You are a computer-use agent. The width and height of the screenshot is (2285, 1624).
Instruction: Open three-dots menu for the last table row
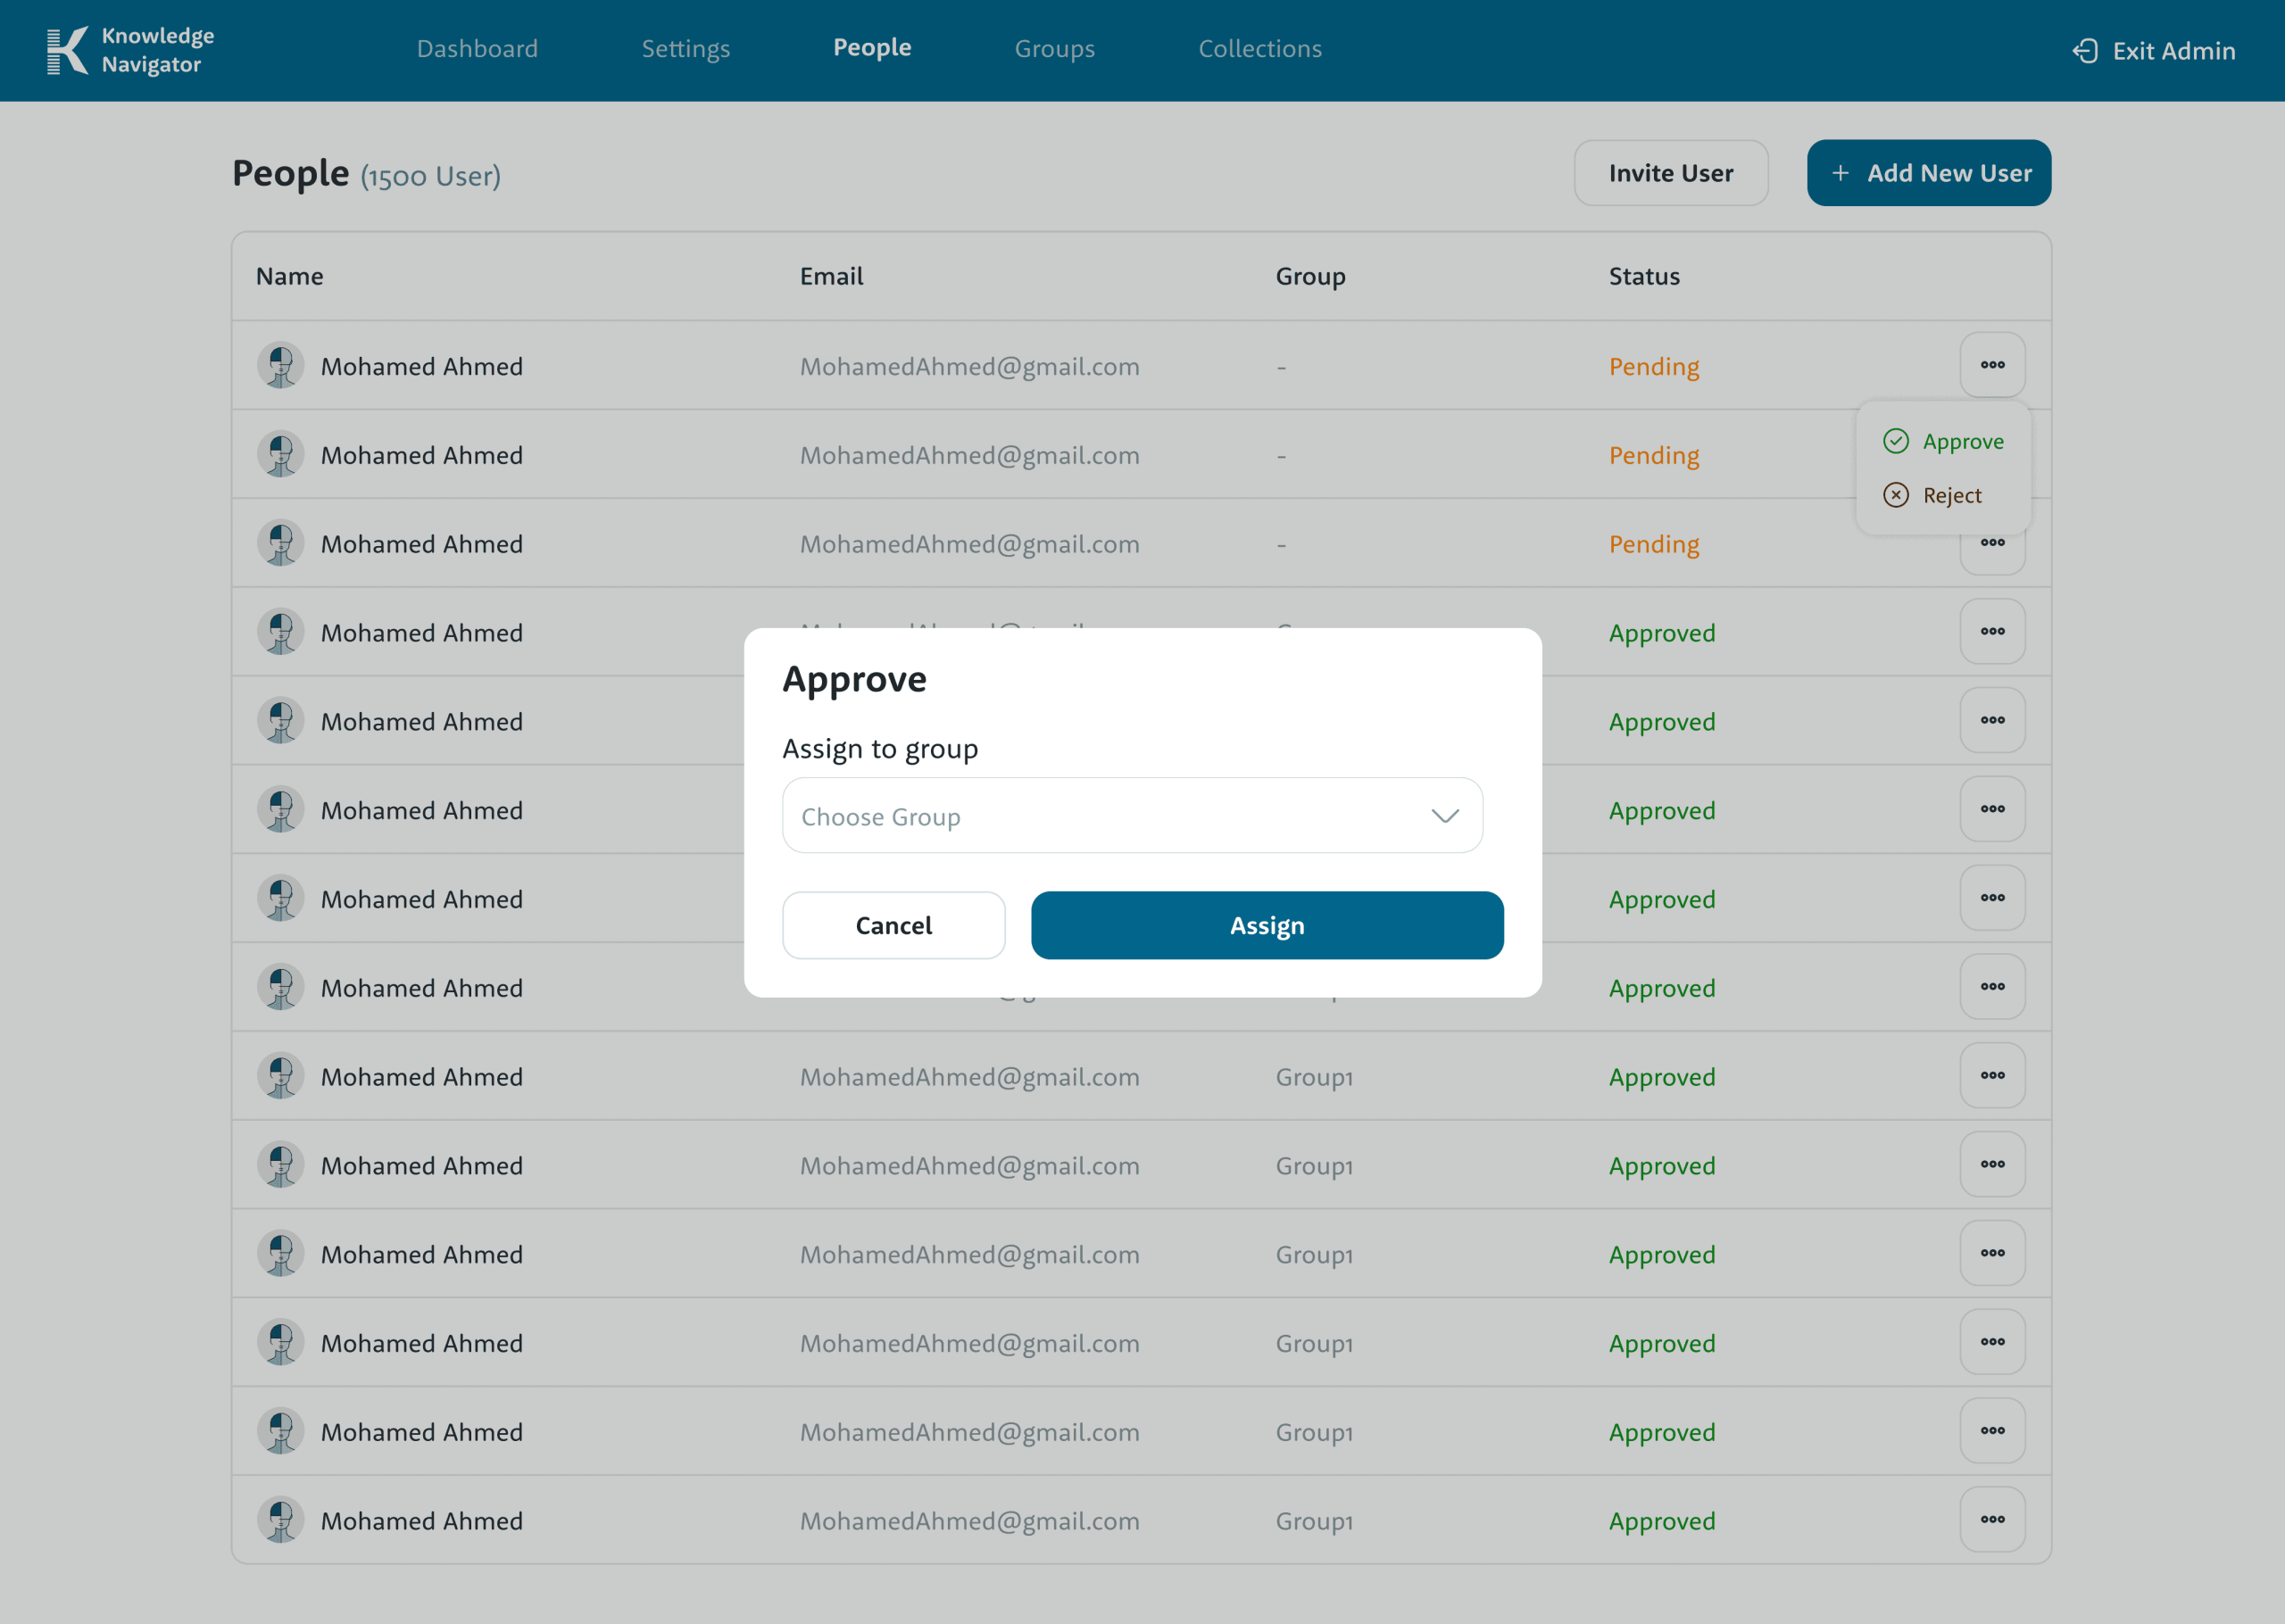pyautogui.click(x=1992, y=1519)
